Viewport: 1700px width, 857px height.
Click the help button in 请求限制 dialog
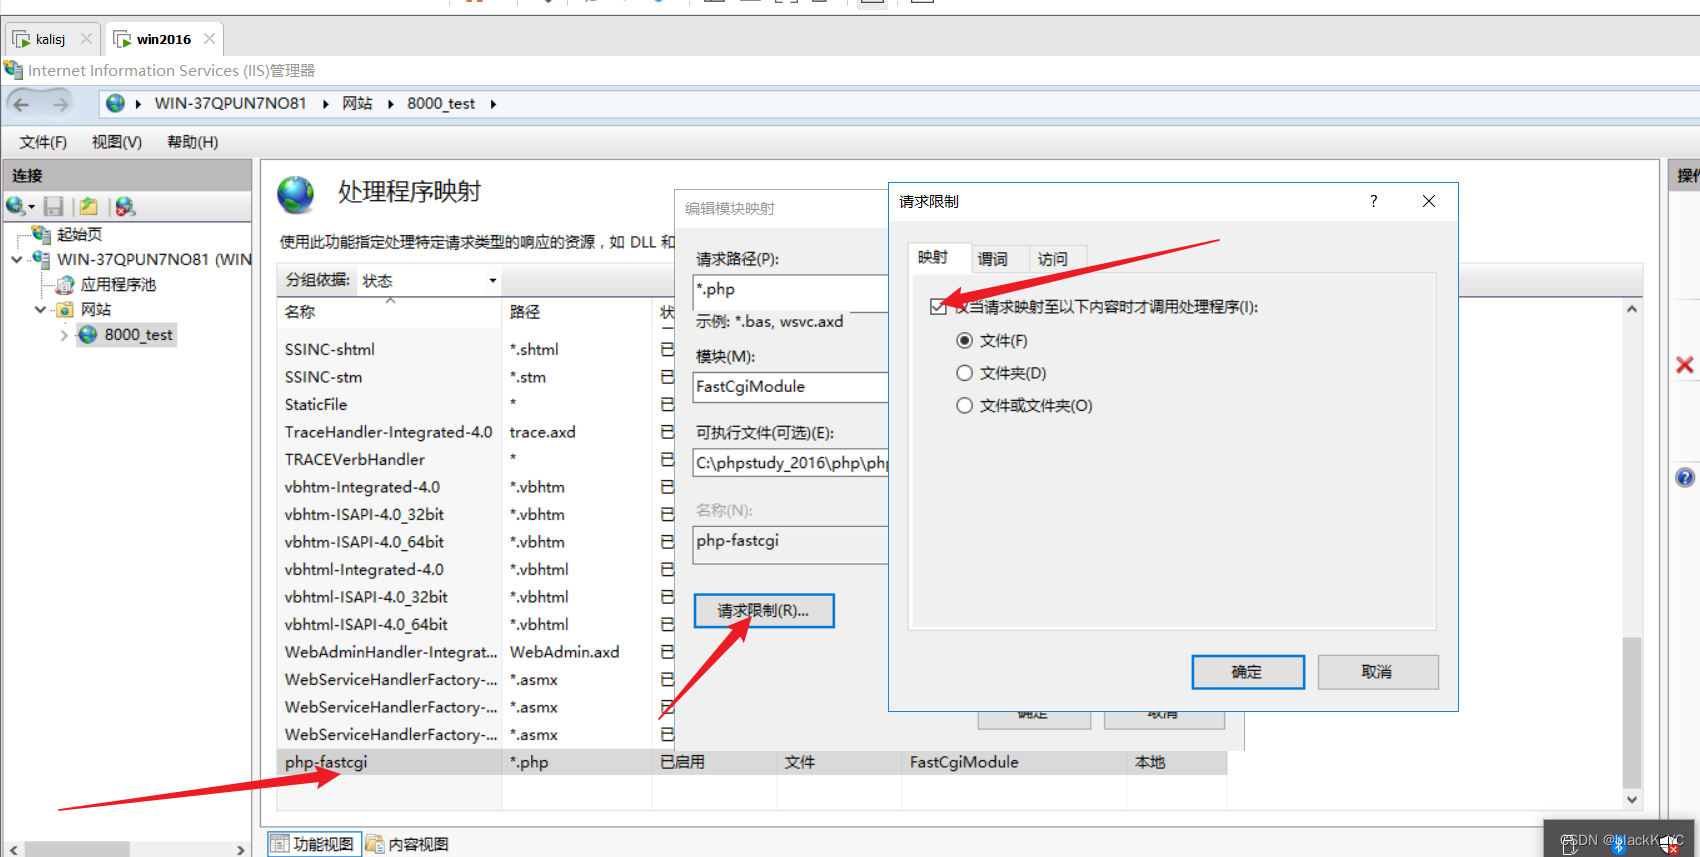(x=1373, y=201)
